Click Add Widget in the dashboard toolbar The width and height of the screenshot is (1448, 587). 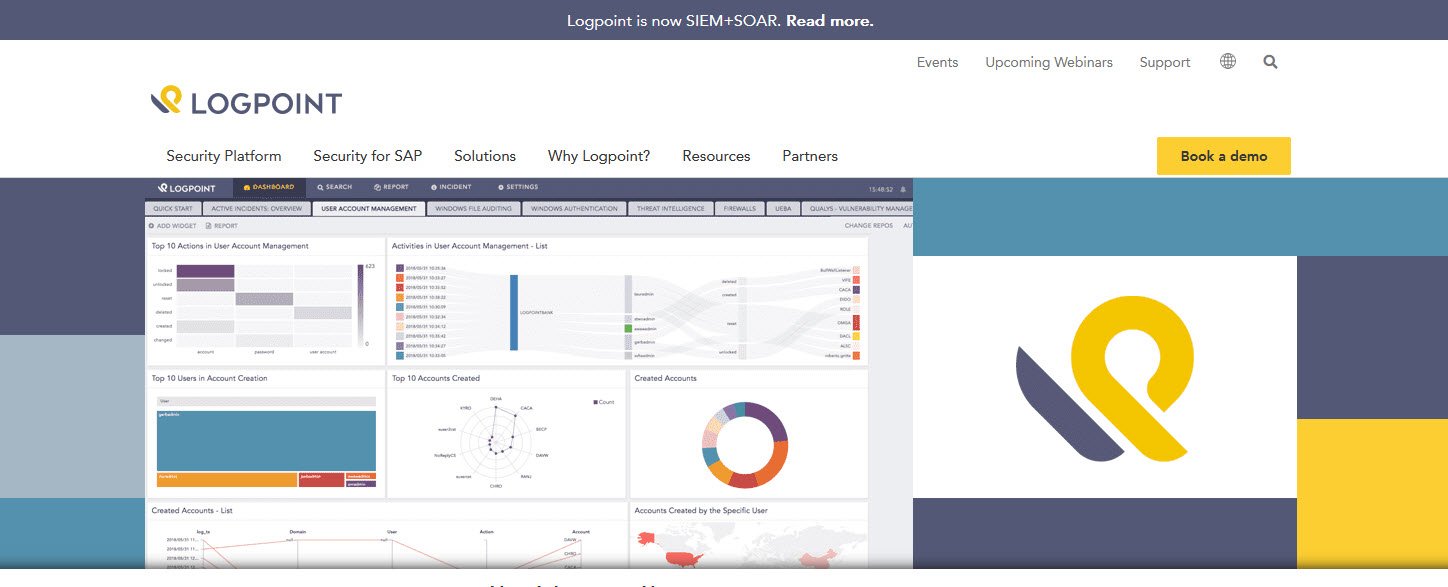173,226
